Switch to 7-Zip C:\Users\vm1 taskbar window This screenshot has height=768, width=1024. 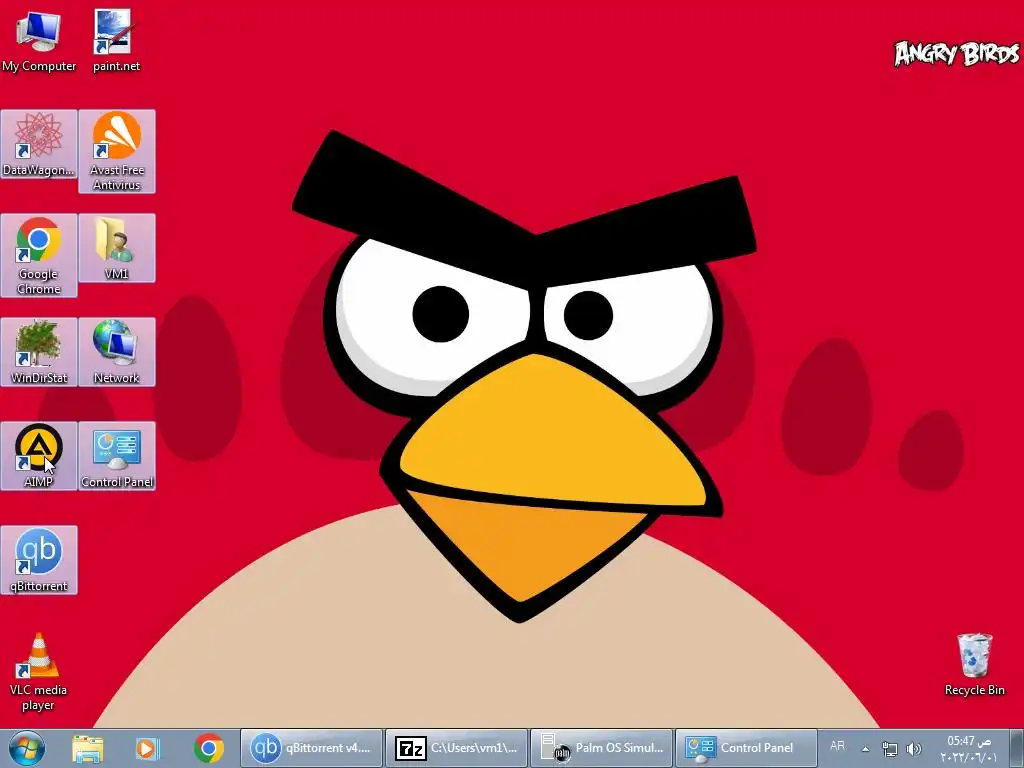point(456,748)
